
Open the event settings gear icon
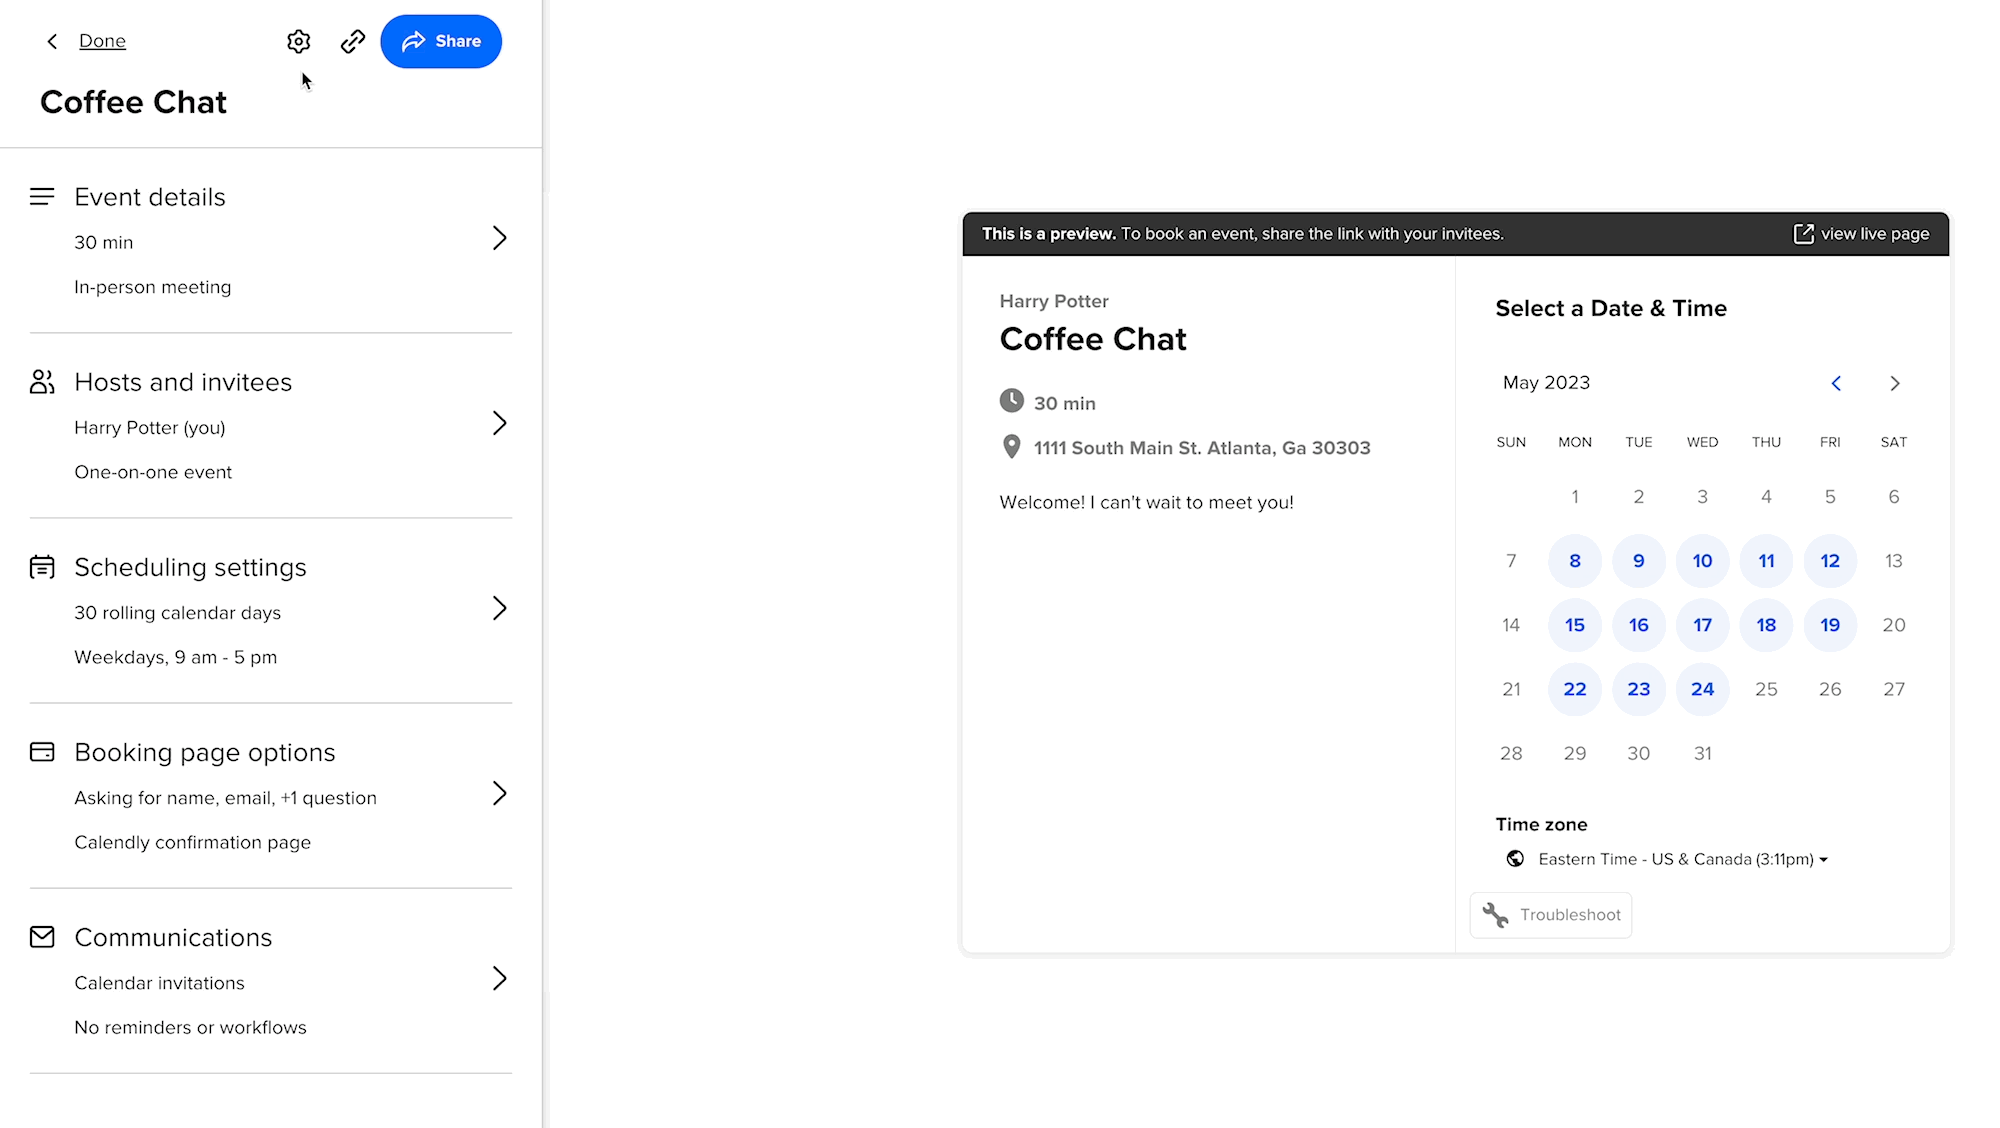coord(298,41)
